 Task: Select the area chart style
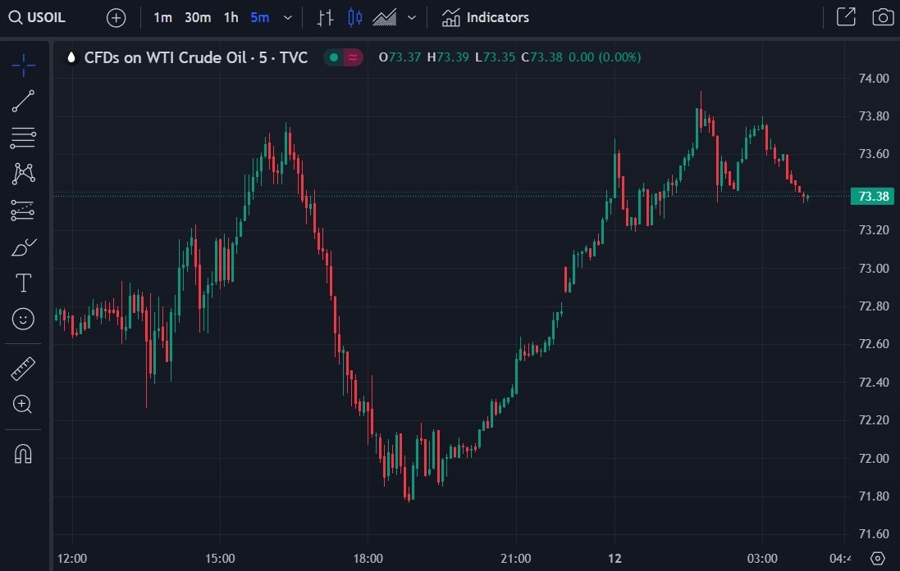tap(384, 18)
